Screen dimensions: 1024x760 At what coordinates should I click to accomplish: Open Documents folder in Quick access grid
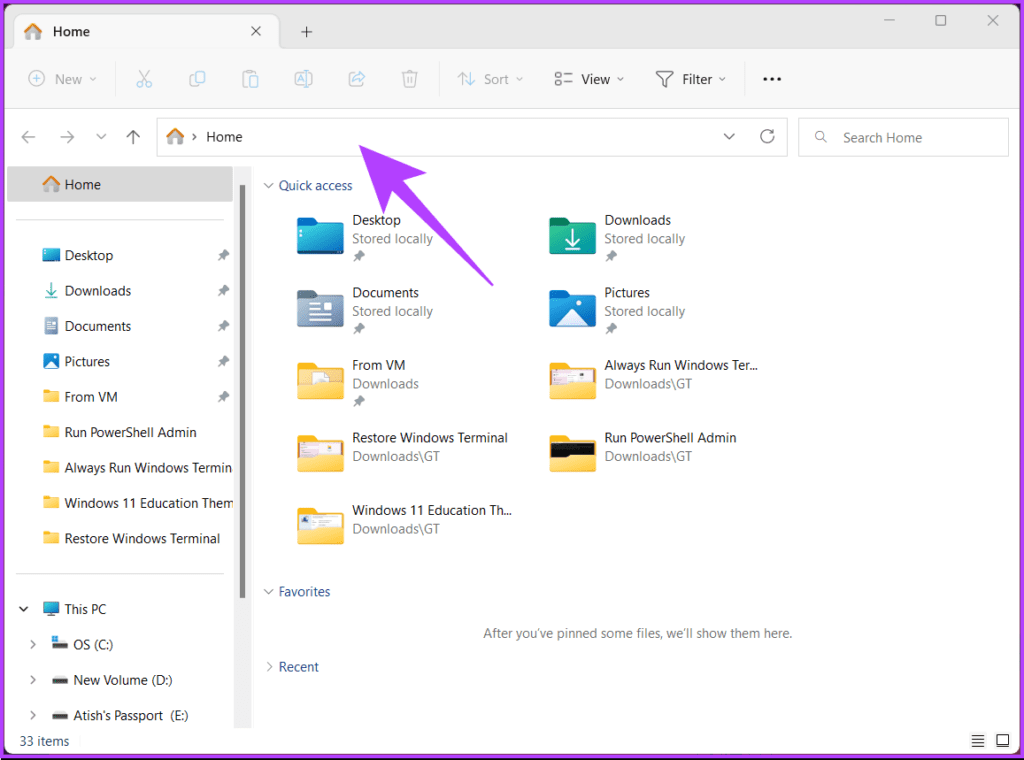[x=366, y=310]
